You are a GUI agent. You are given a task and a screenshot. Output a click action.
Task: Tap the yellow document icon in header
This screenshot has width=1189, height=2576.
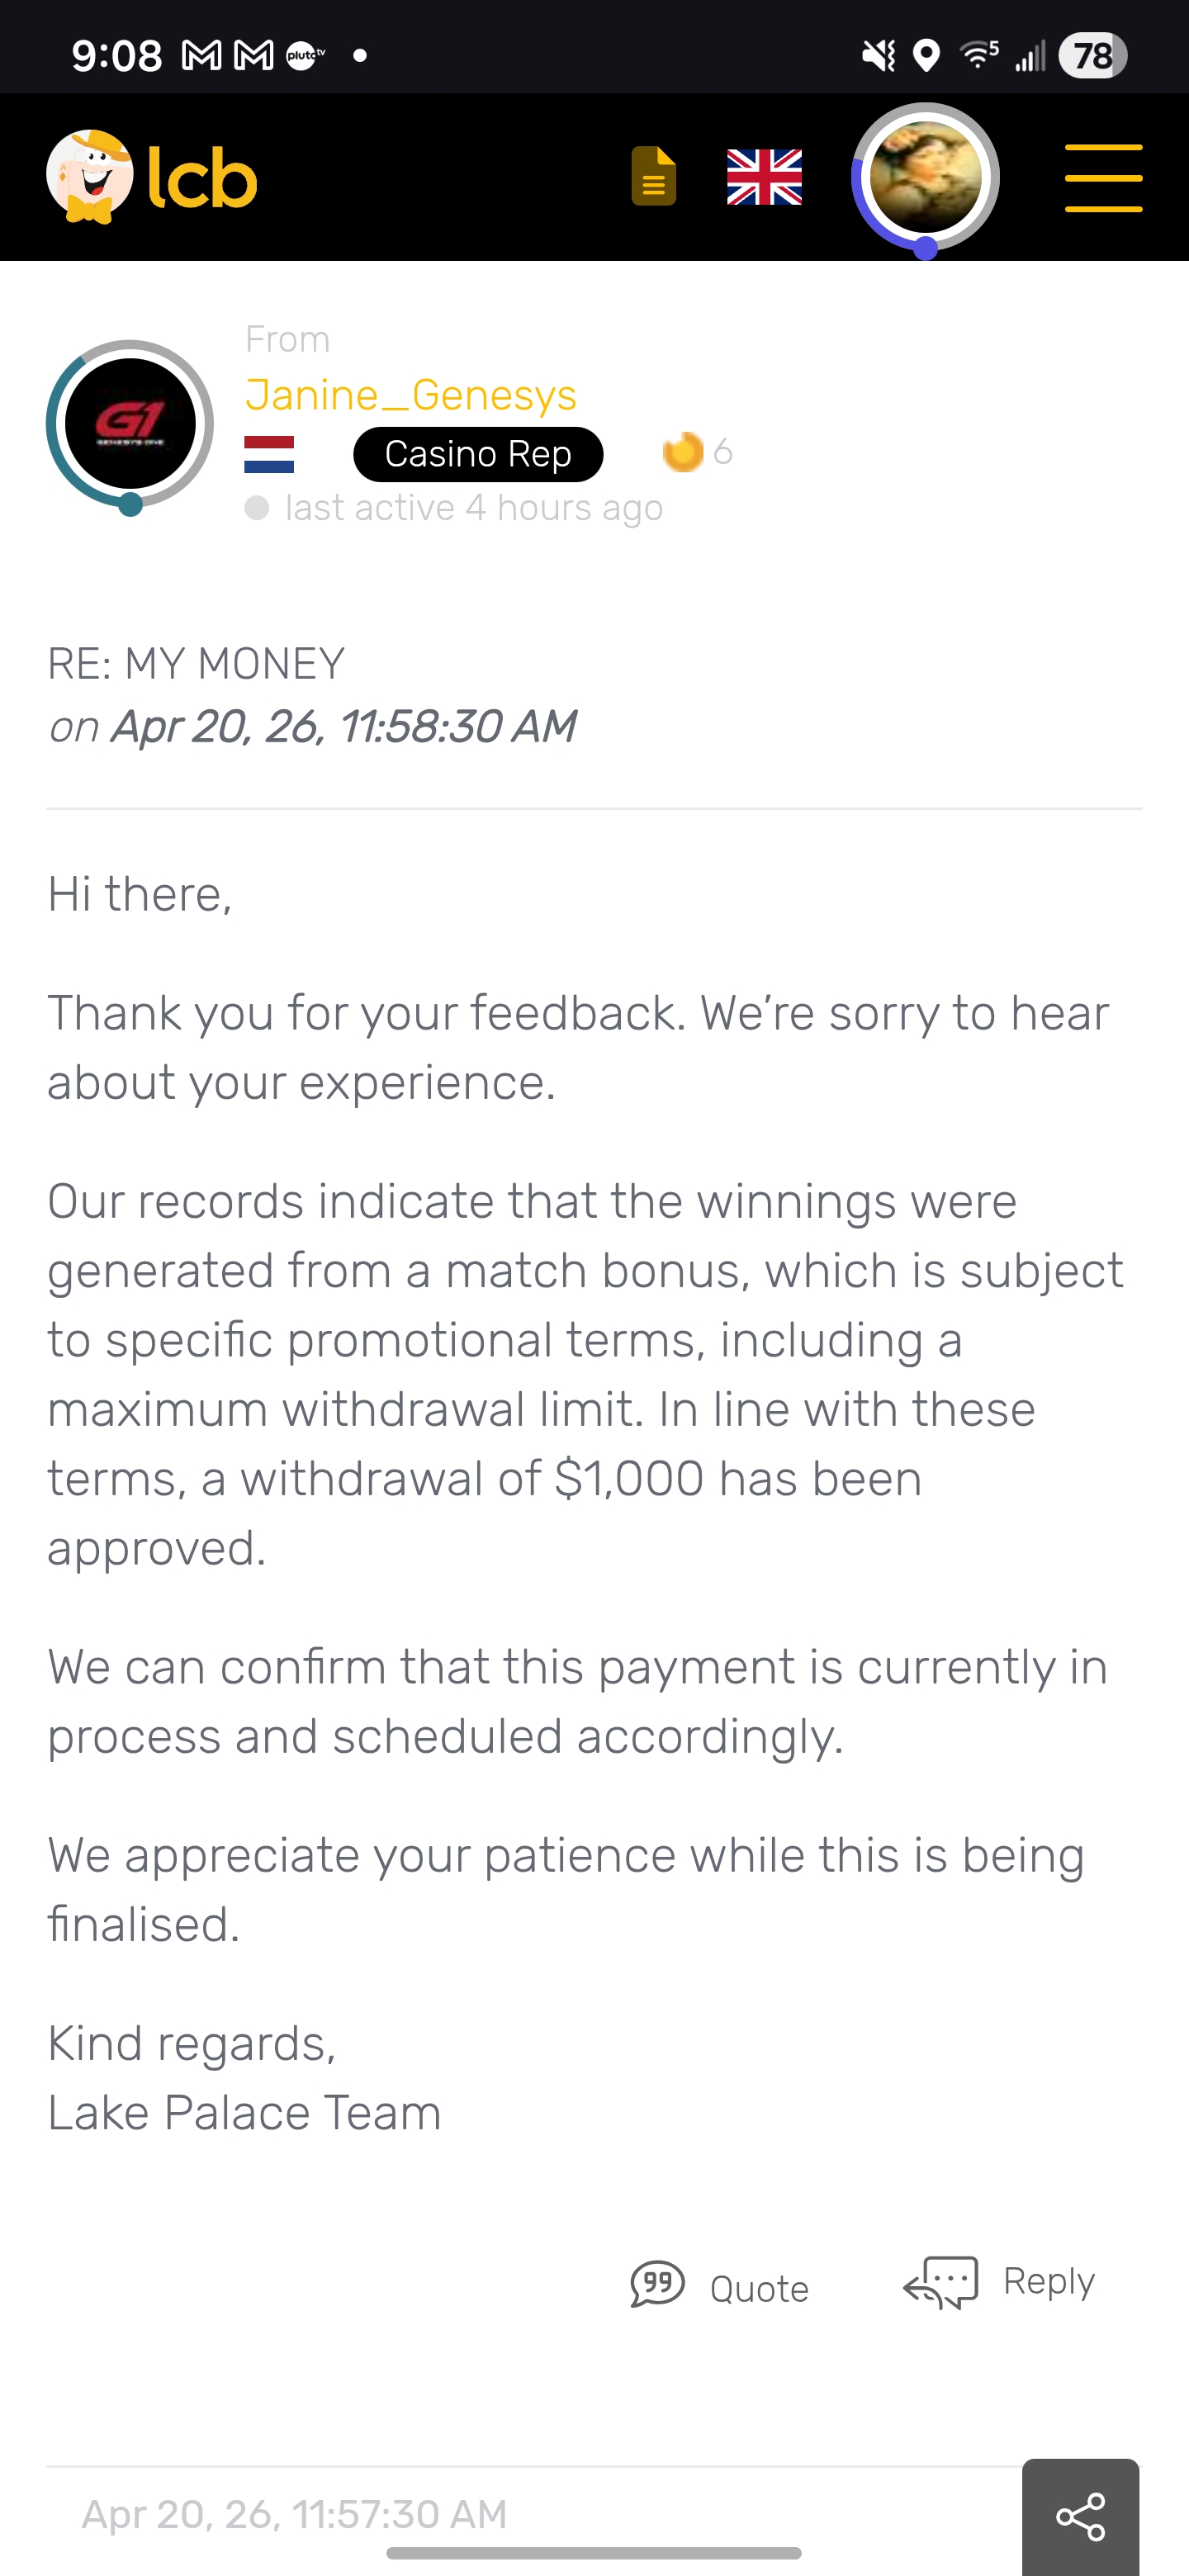tap(654, 176)
